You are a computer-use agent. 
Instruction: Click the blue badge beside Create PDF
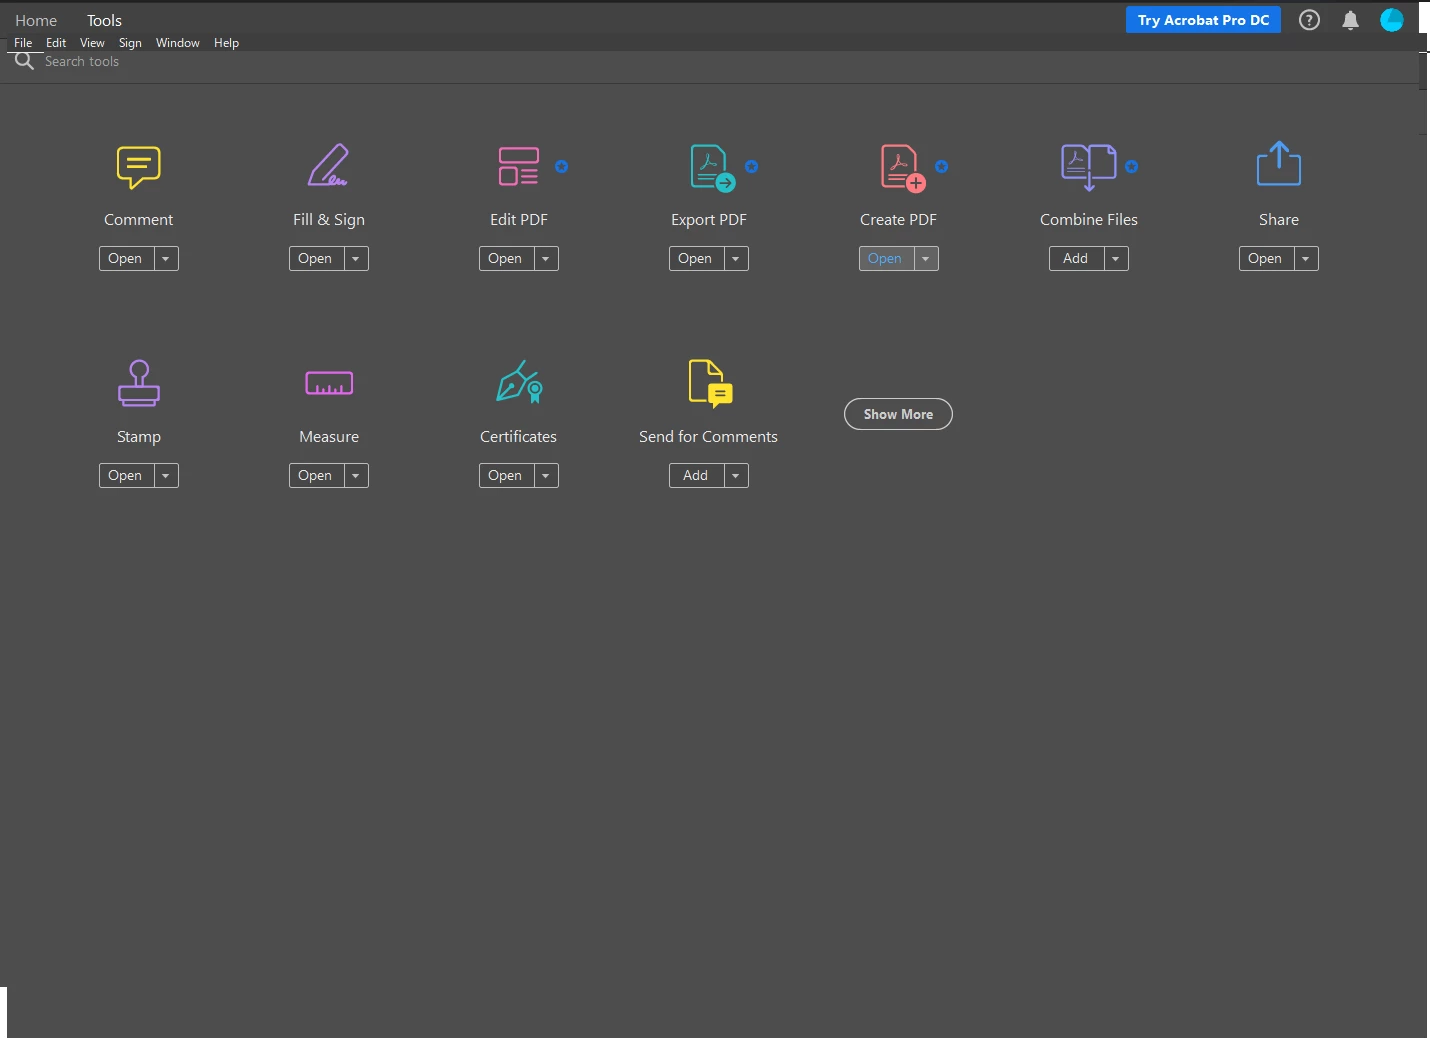(942, 167)
